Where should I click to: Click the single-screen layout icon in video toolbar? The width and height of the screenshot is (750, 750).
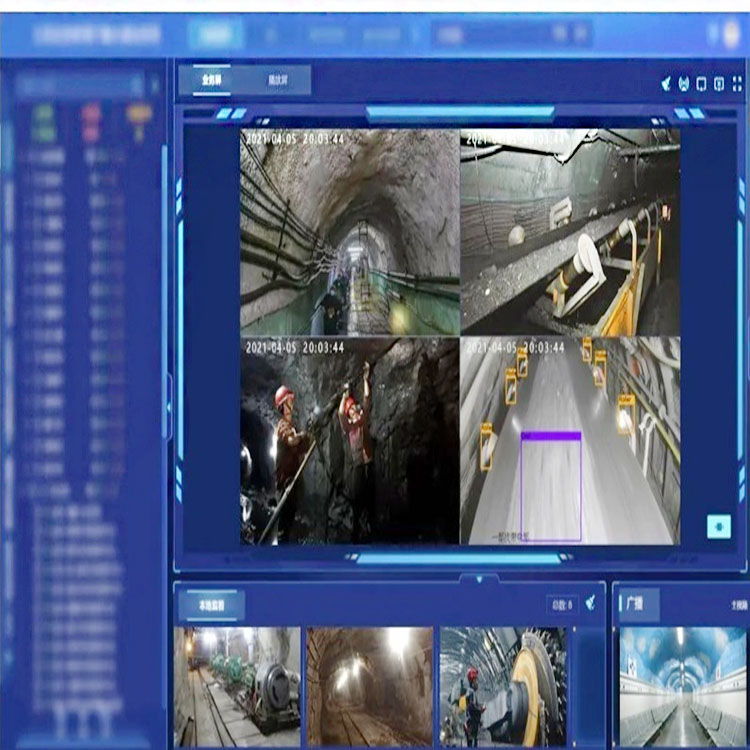coord(702,83)
